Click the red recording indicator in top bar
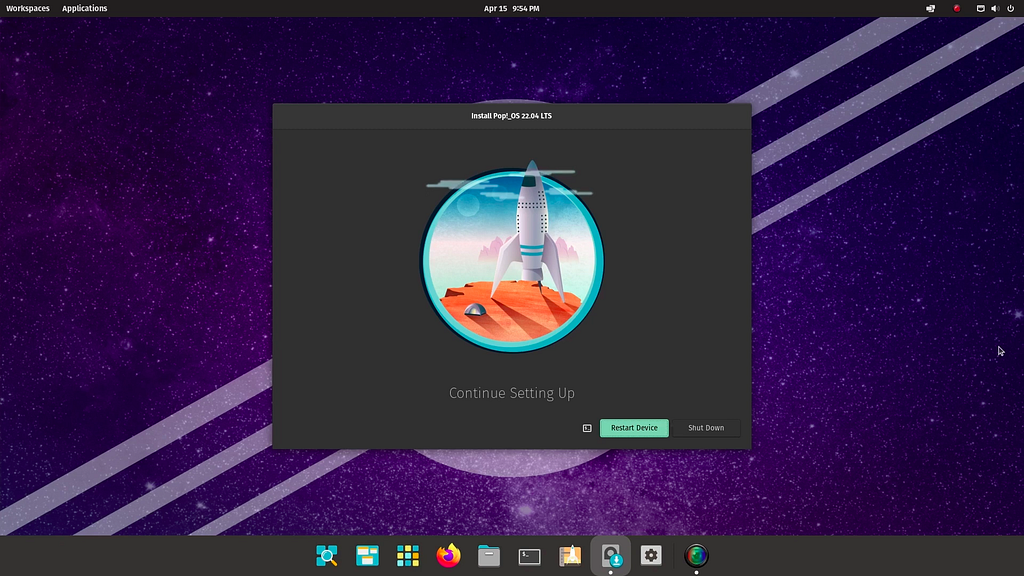 click(957, 8)
